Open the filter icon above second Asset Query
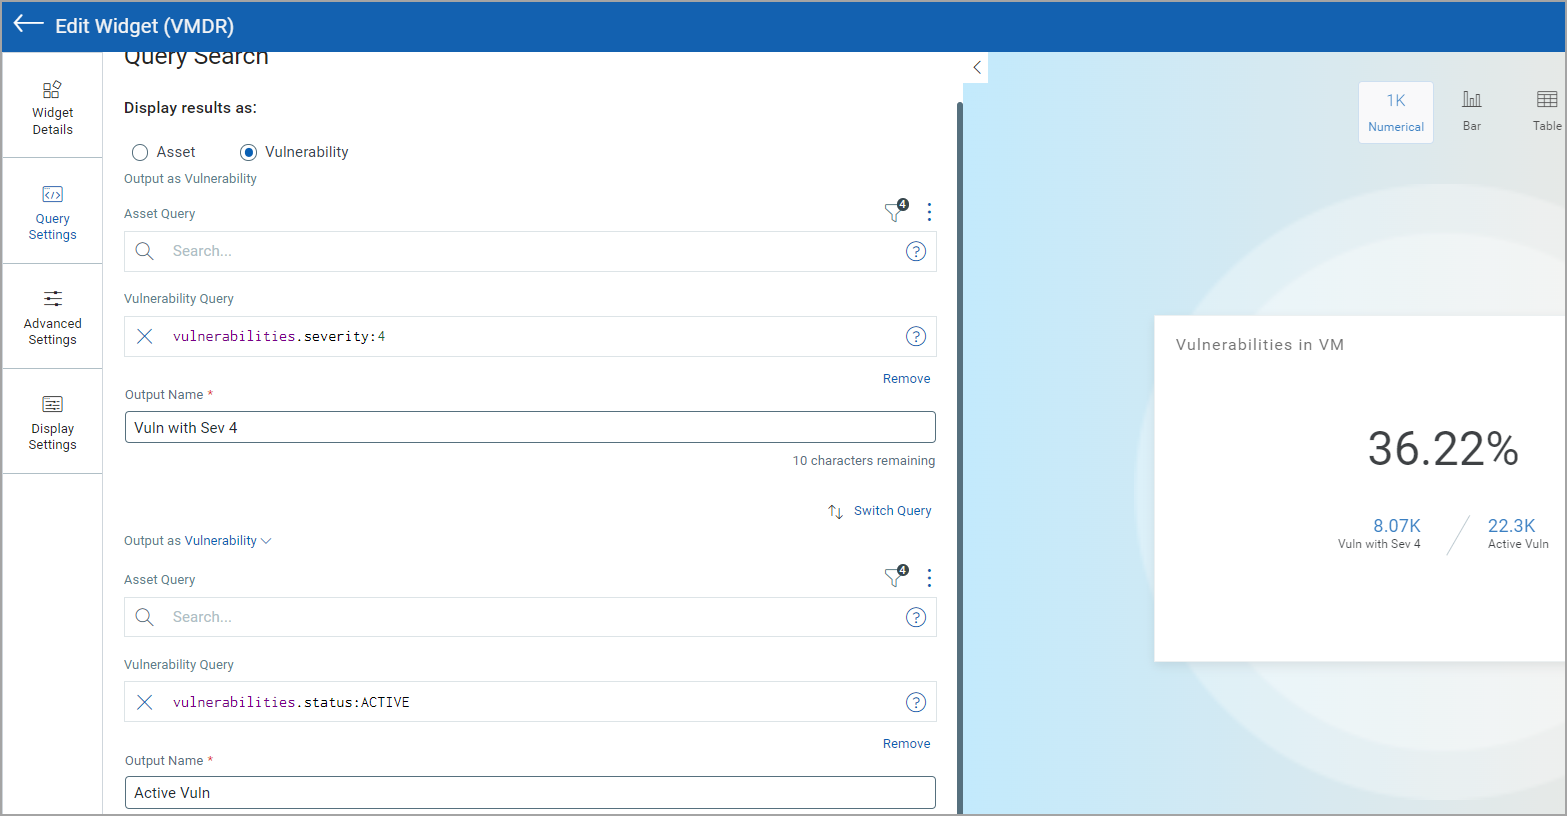Viewport: 1567px width, 816px height. tap(895, 577)
